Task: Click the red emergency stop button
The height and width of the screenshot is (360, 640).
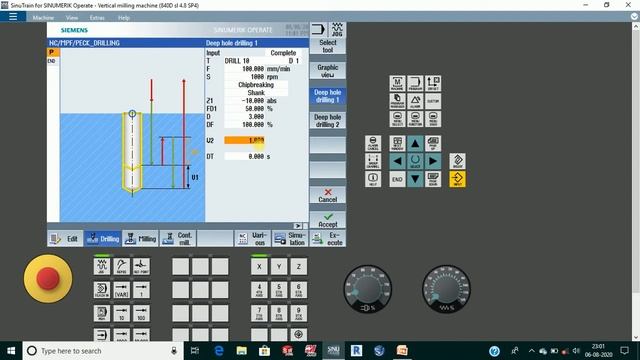Action: (x=48, y=278)
